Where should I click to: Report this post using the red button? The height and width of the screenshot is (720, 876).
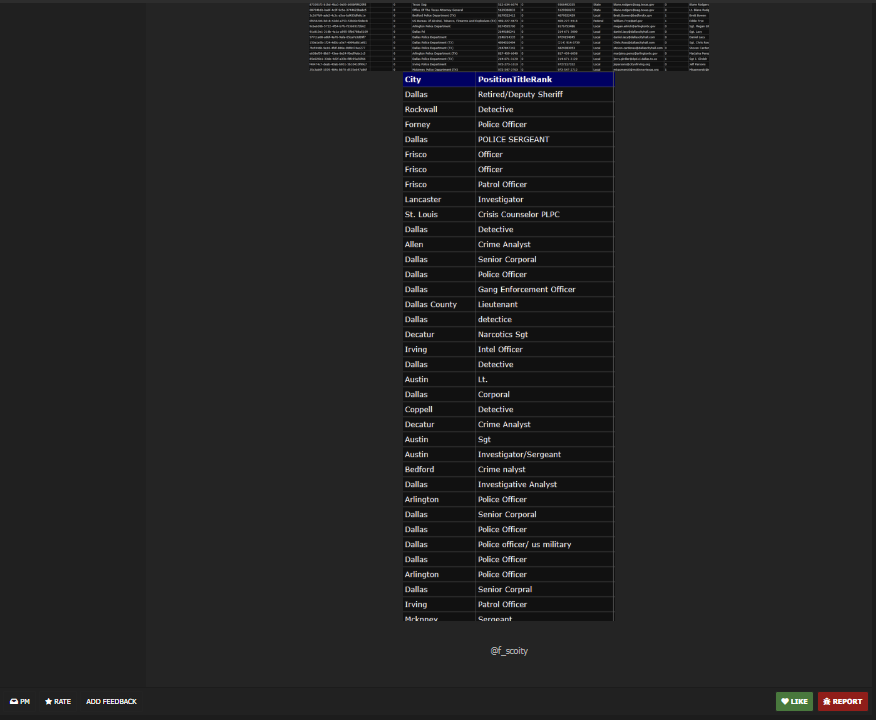(842, 702)
